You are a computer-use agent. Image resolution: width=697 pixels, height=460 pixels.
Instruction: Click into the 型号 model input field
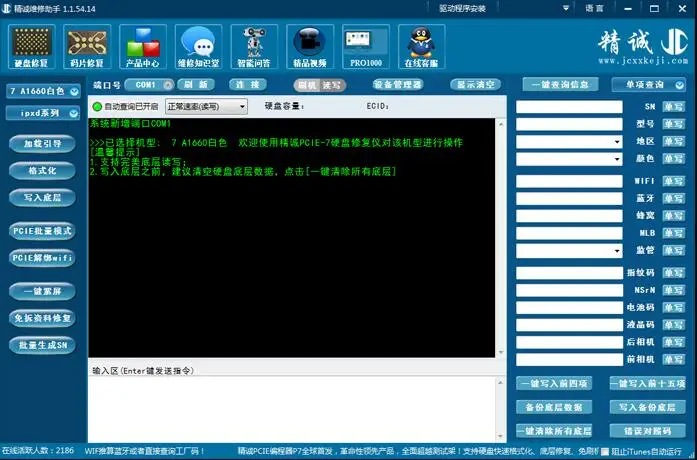569,124
